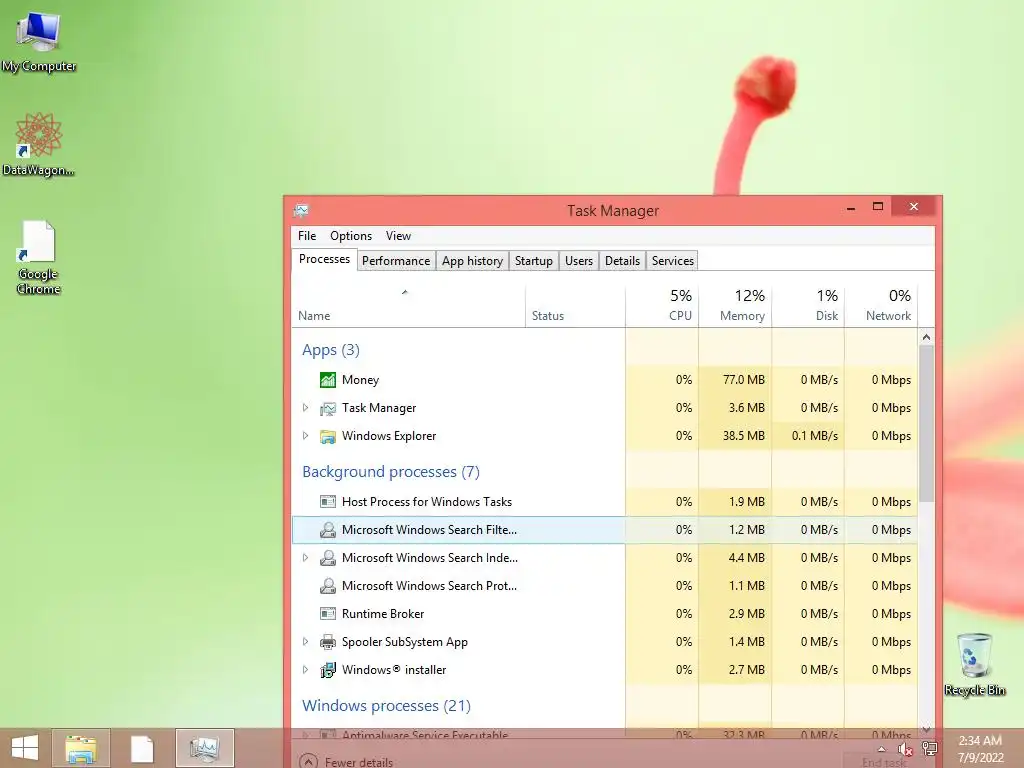
Task: Expand the Task Manager process group
Action: coord(305,408)
